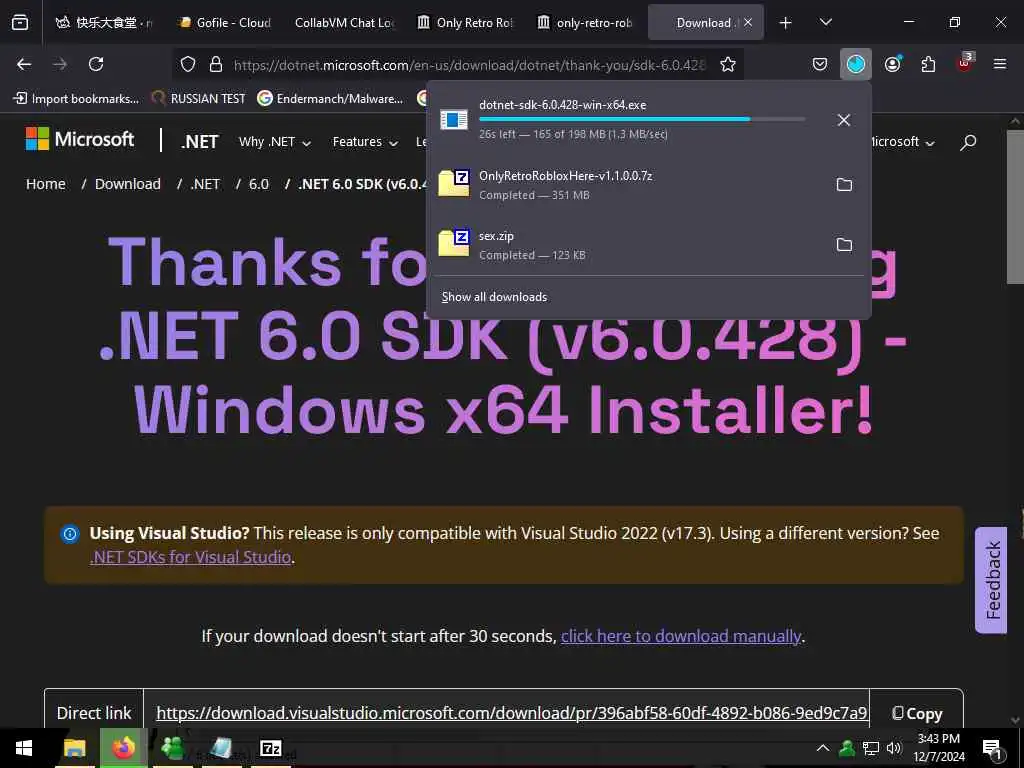Open the direct download URL link
This screenshot has height=768, width=1024.
coord(511,713)
